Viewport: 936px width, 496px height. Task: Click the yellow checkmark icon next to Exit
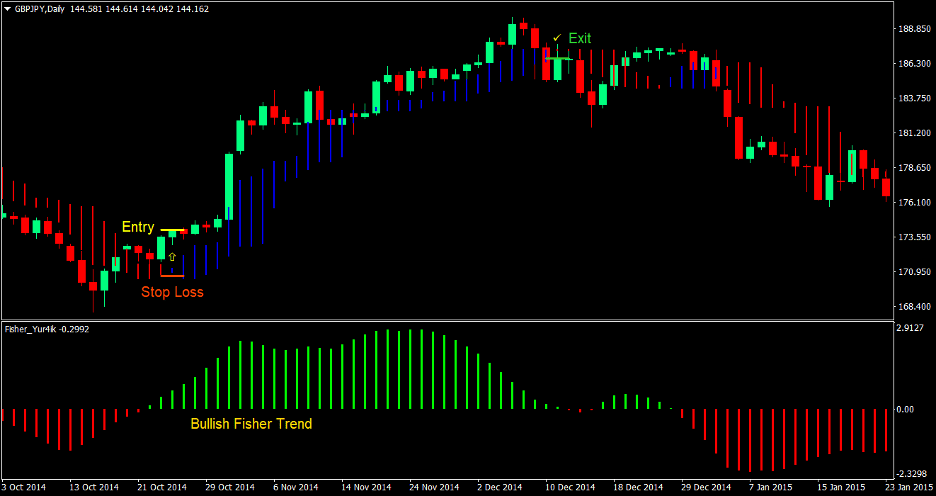click(x=557, y=38)
